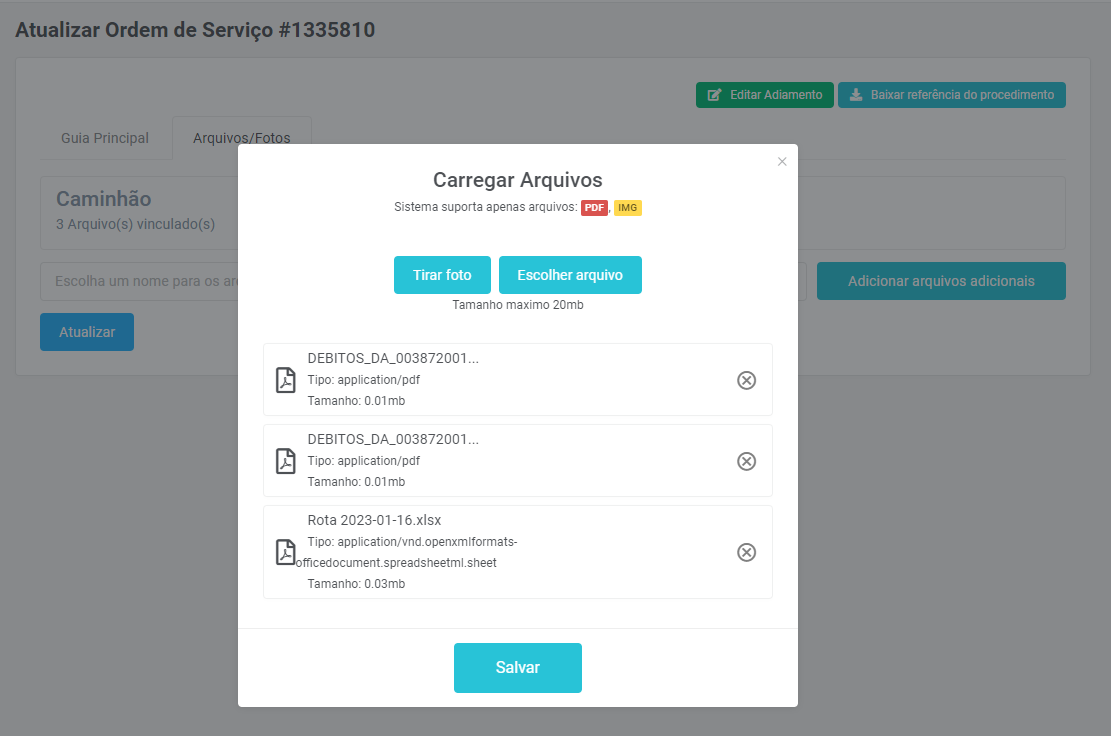The height and width of the screenshot is (736, 1111).
Task: Click the file icon beside Rota 2023-01-16.xlsx
Action: 286,552
